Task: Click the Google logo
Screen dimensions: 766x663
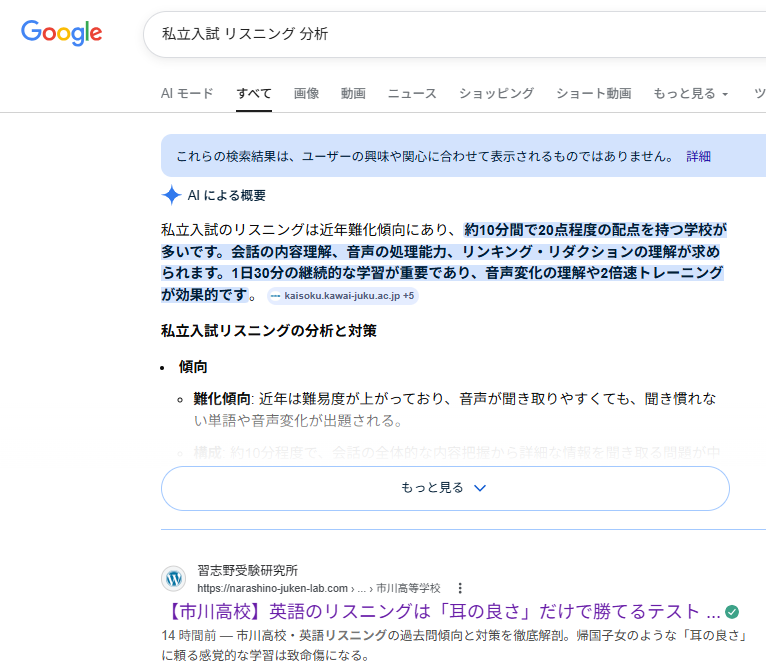Action: click(62, 33)
